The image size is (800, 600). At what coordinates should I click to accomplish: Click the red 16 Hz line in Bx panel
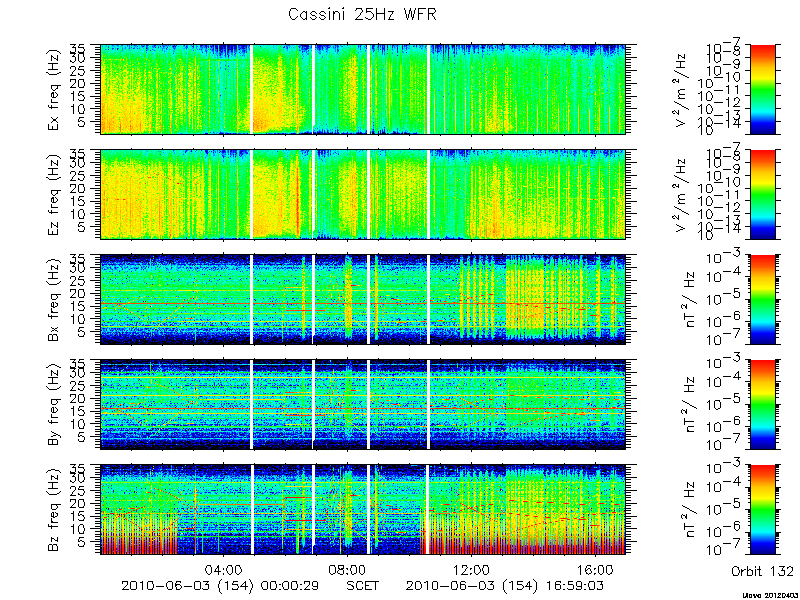[363, 303]
